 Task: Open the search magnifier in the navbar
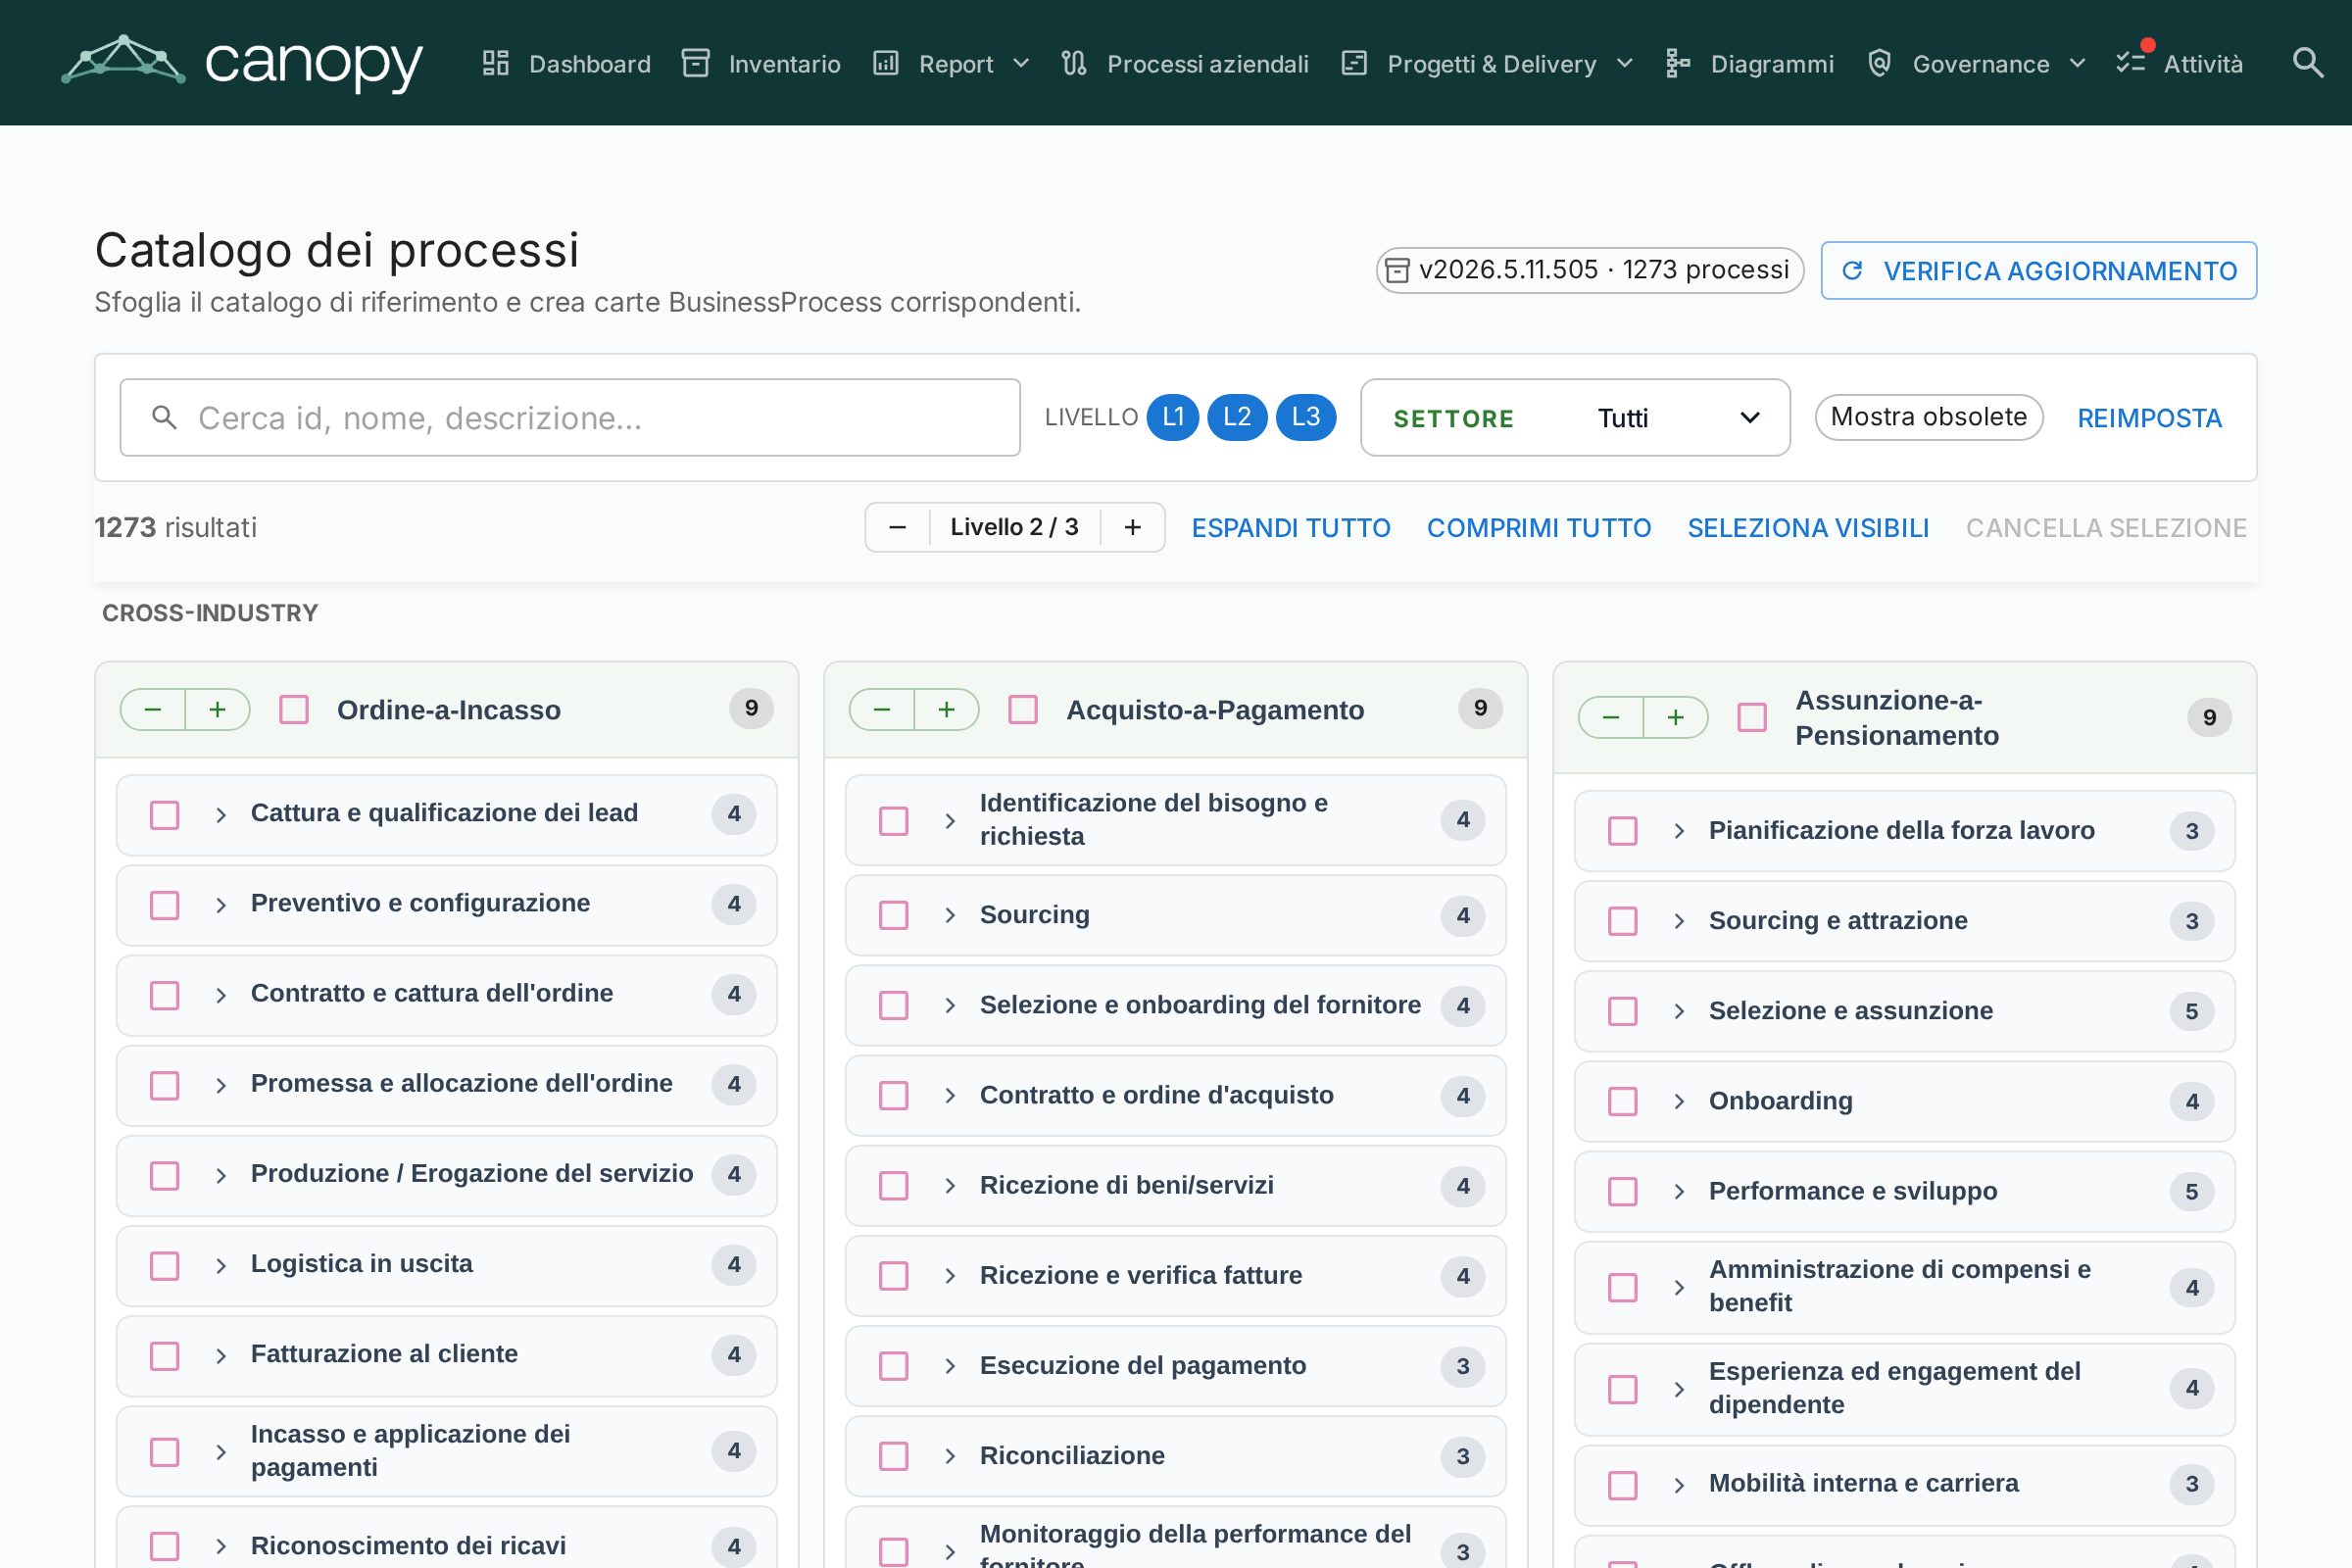[2308, 63]
